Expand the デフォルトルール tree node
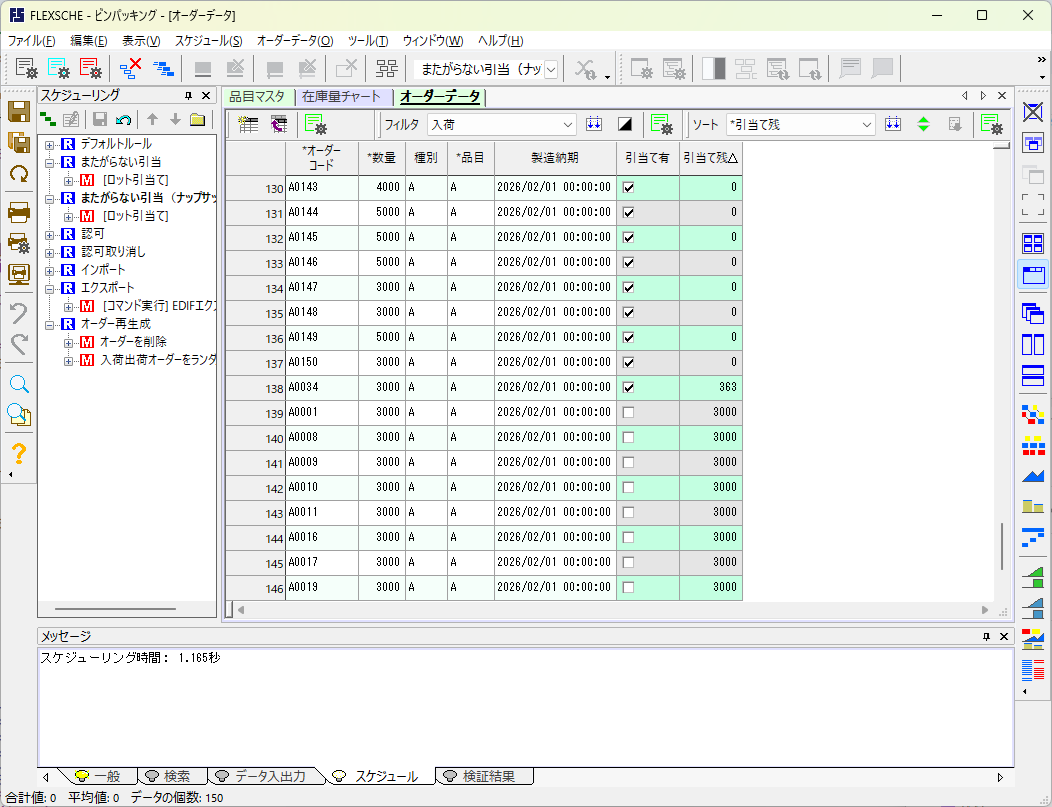Viewport: 1052px width, 807px height. coord(50,143)
